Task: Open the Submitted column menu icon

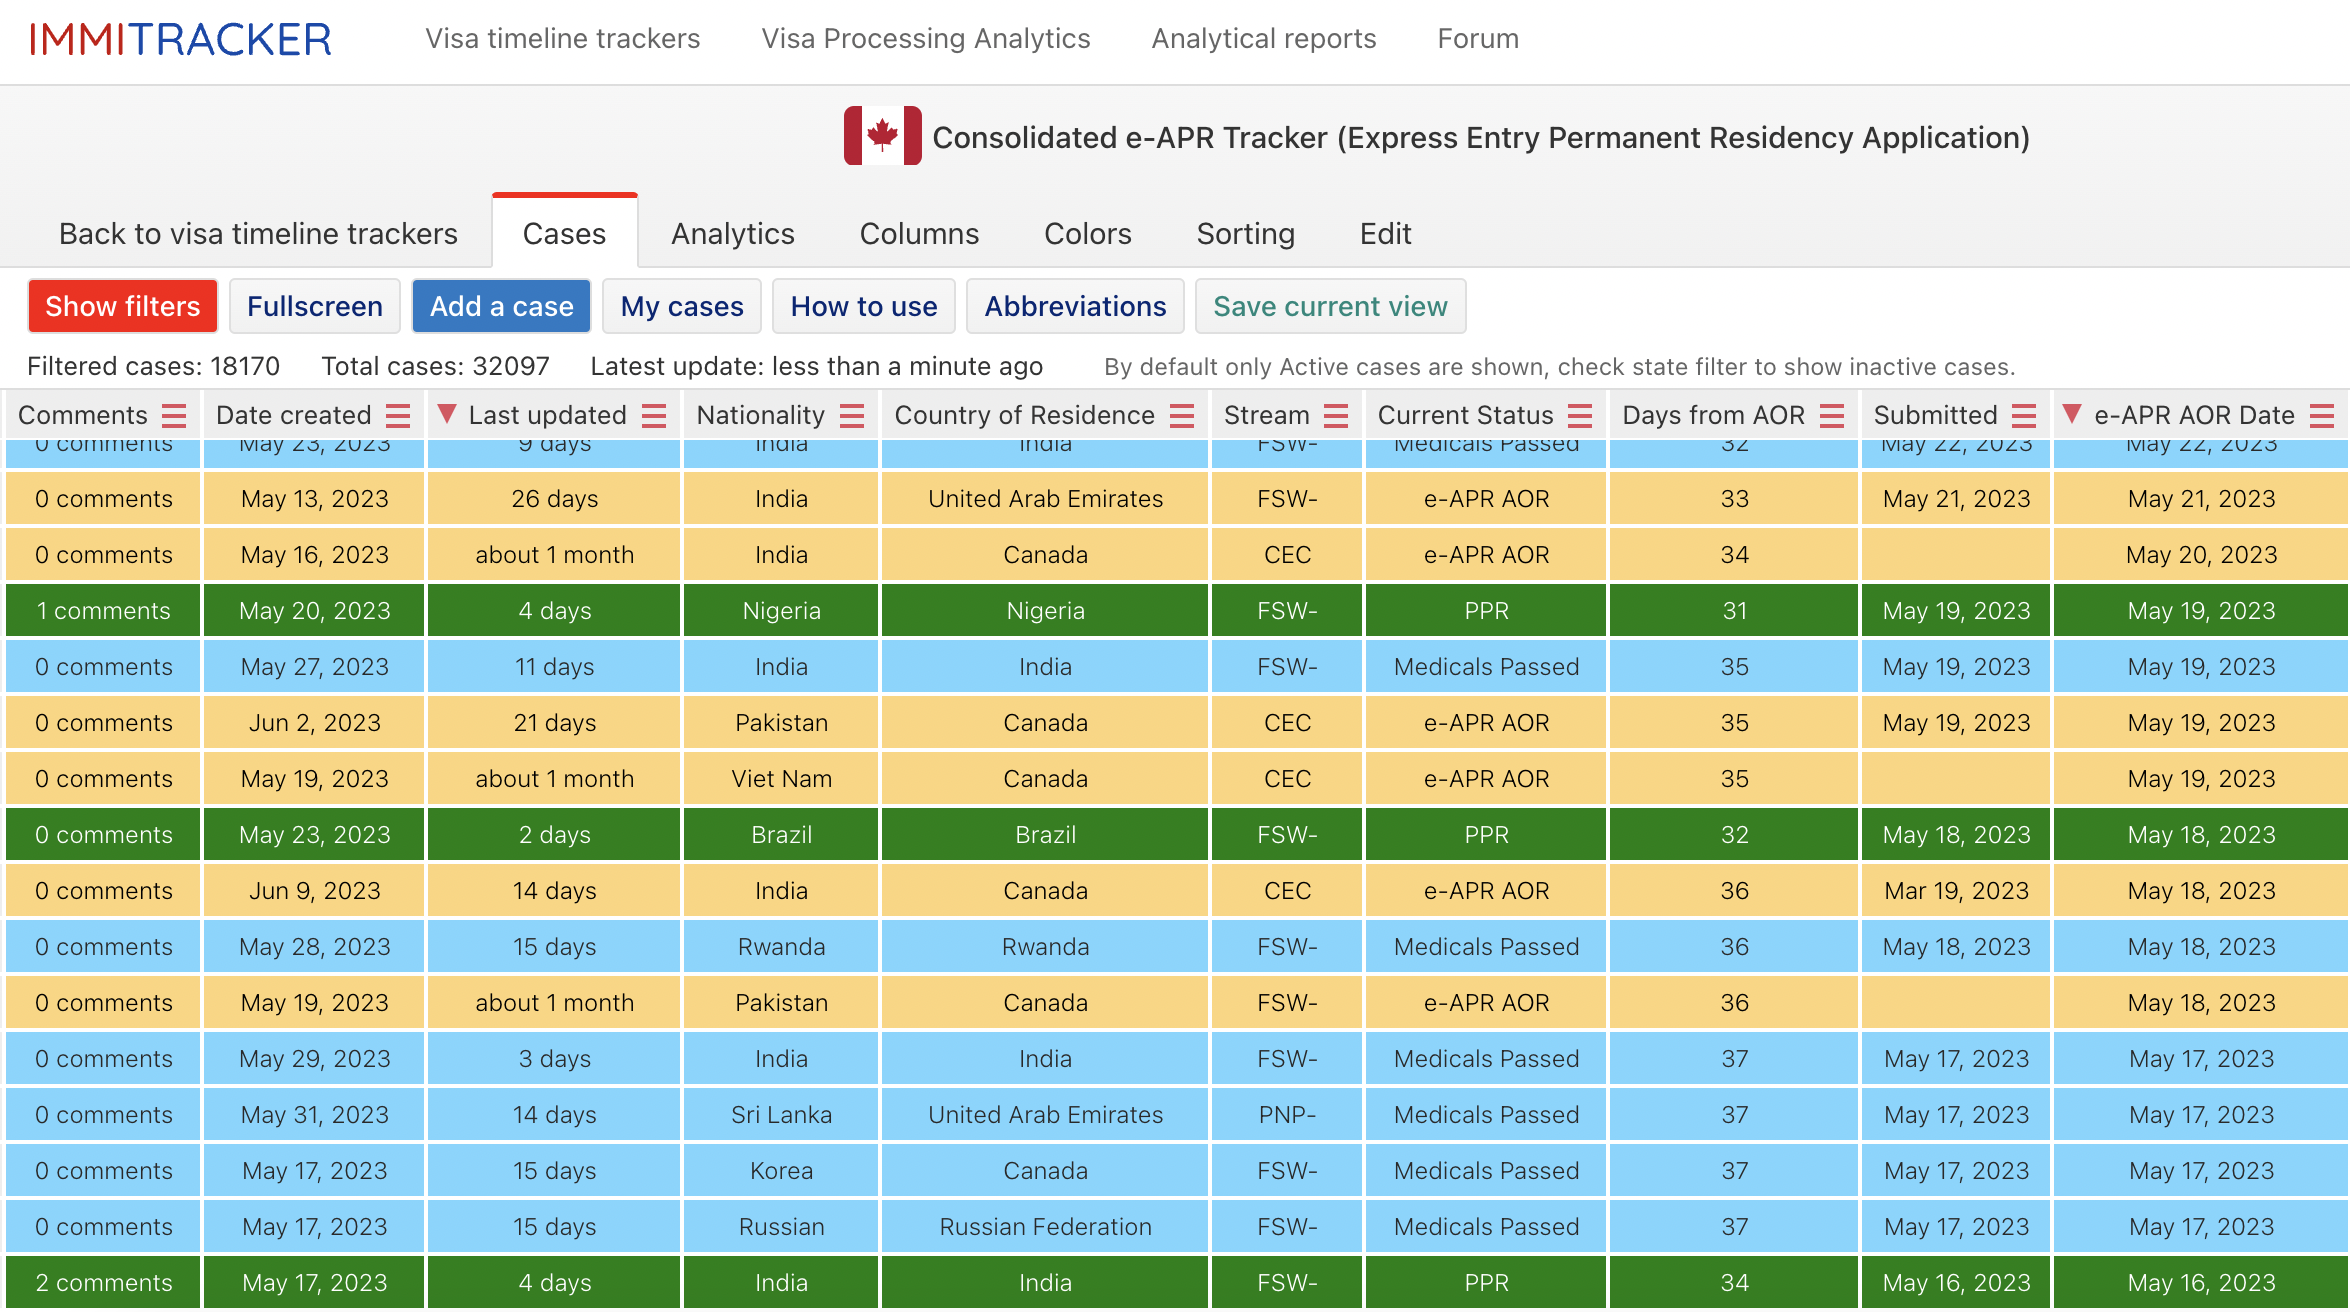Action: [x=2024, y=416]
